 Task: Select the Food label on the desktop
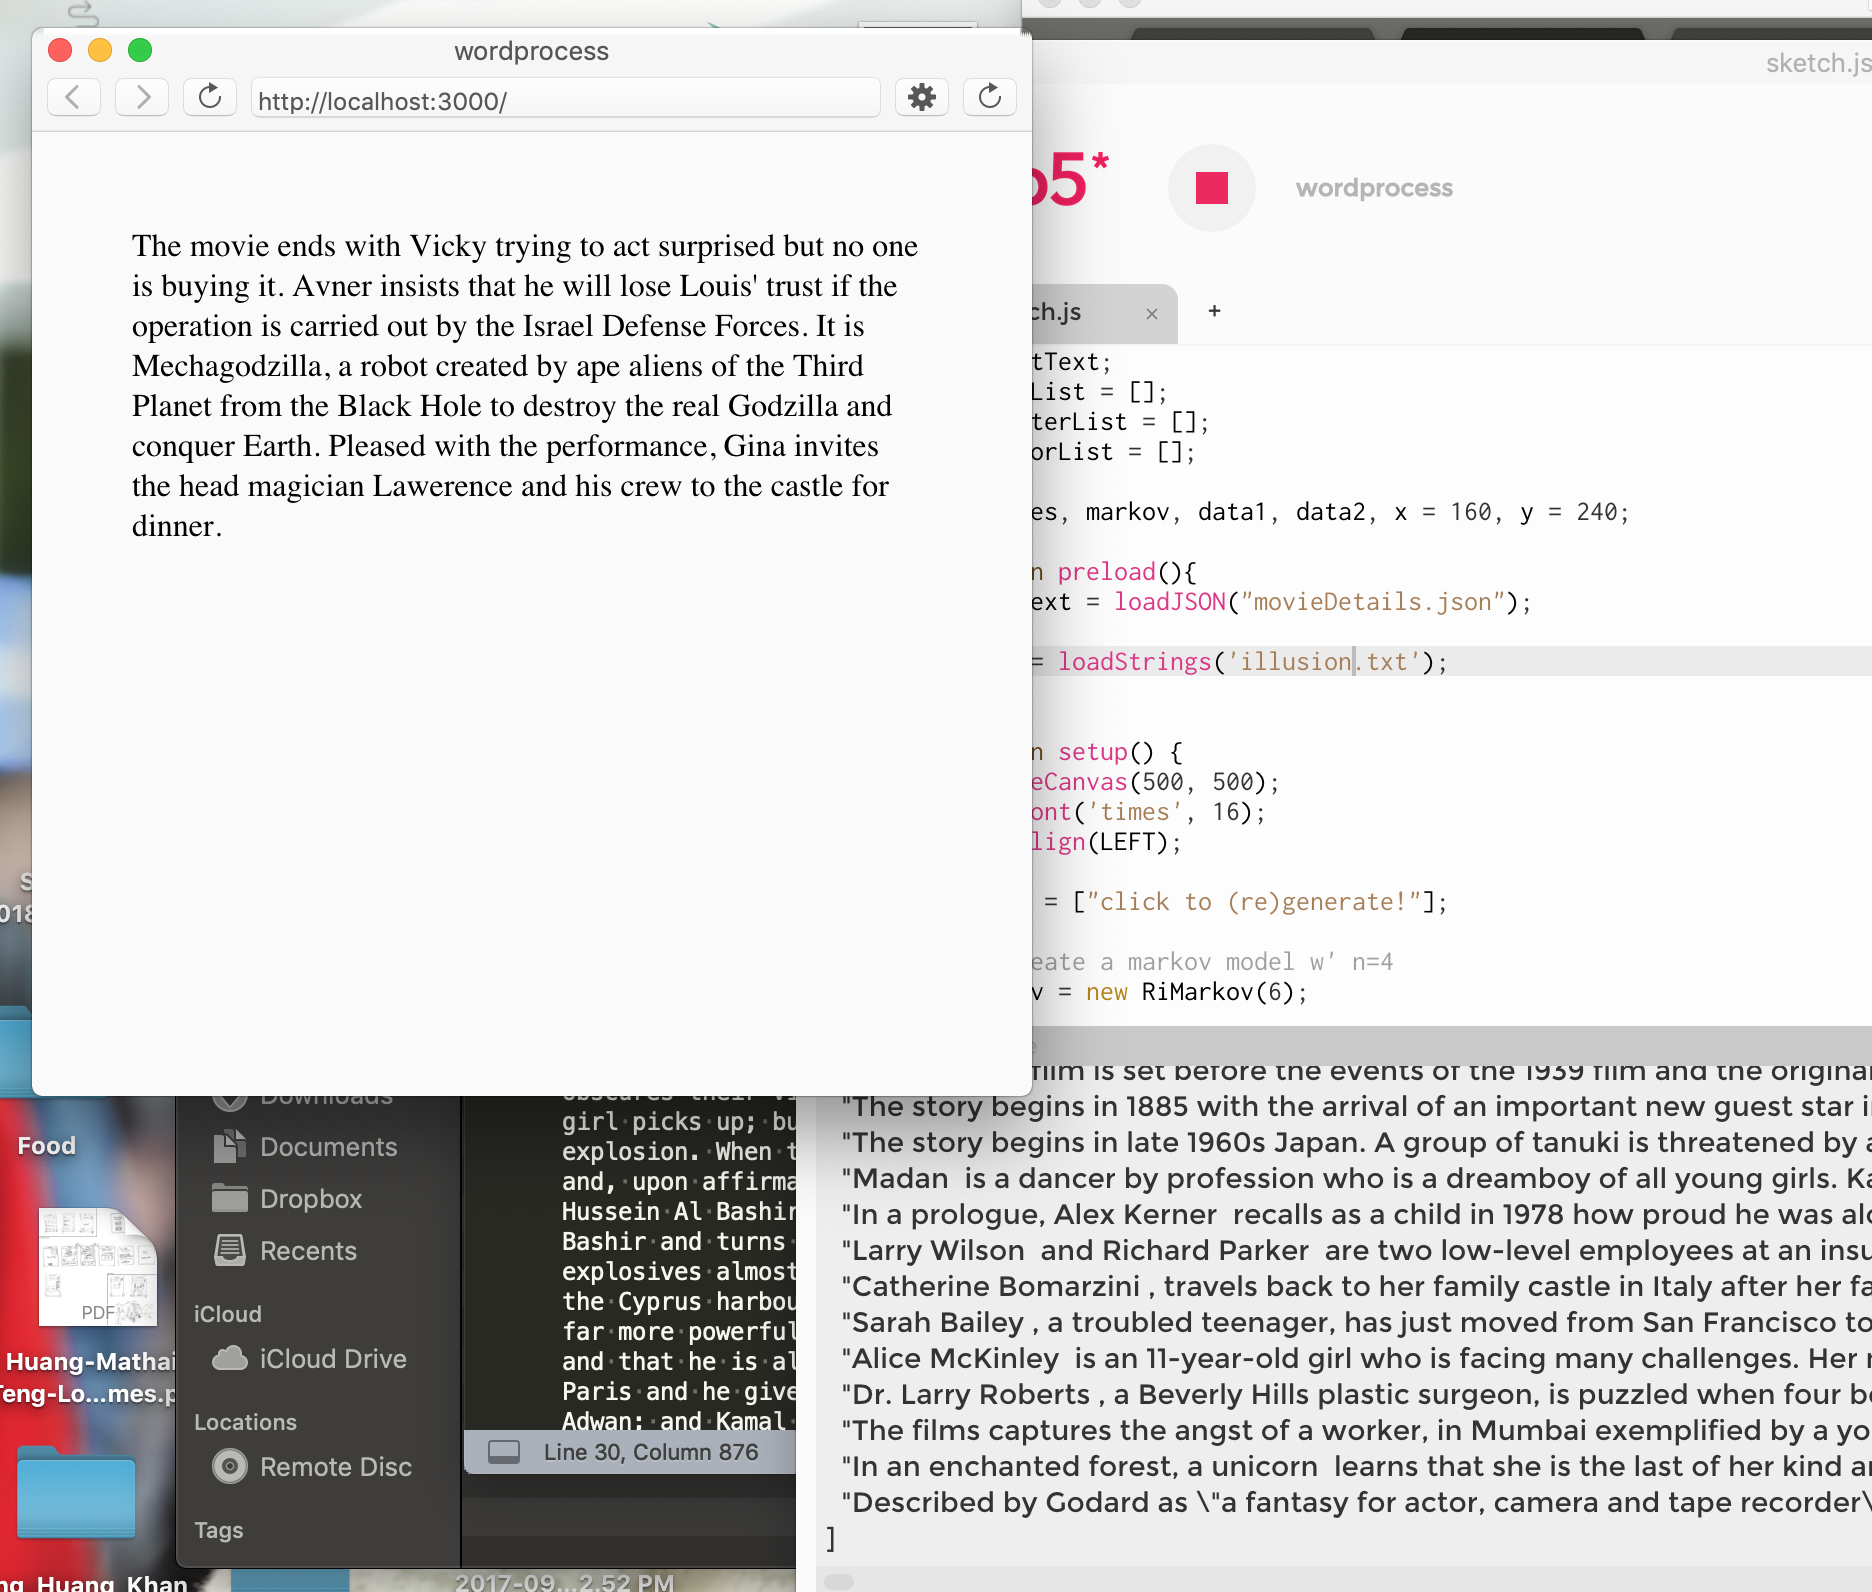coord(46,1146)
